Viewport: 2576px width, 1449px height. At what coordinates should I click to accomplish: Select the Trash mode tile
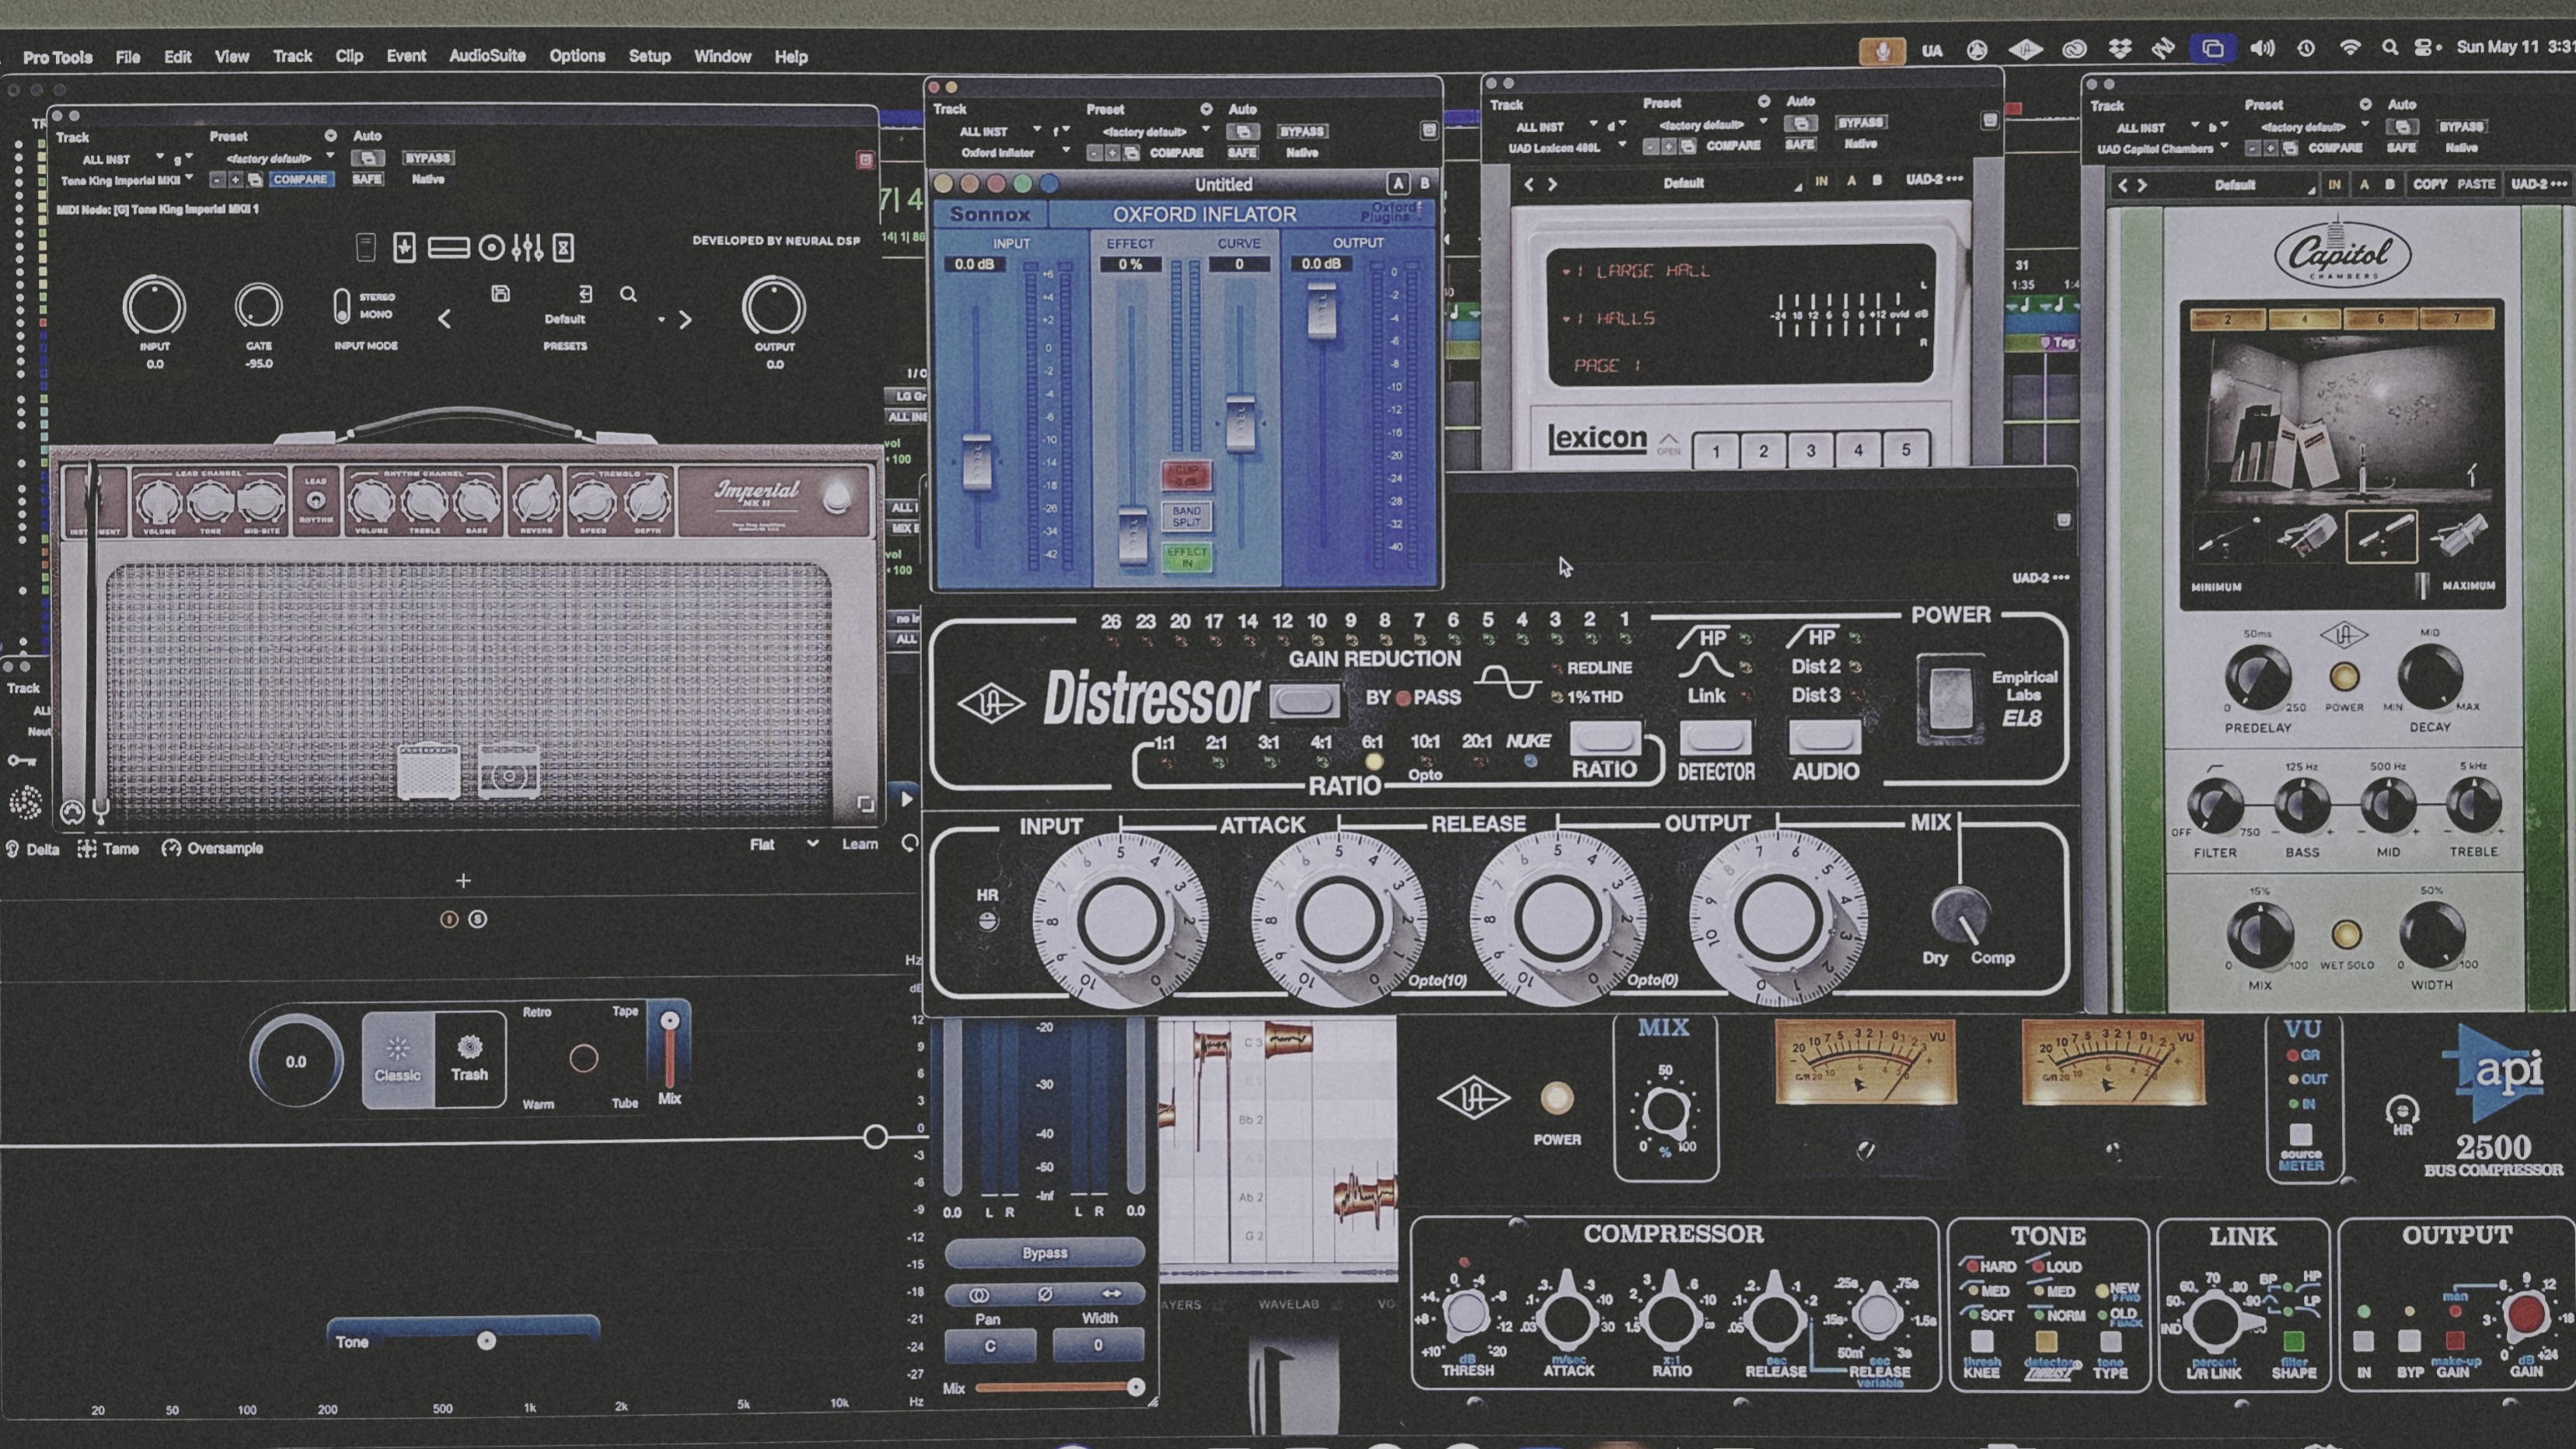pos(469,1060)
